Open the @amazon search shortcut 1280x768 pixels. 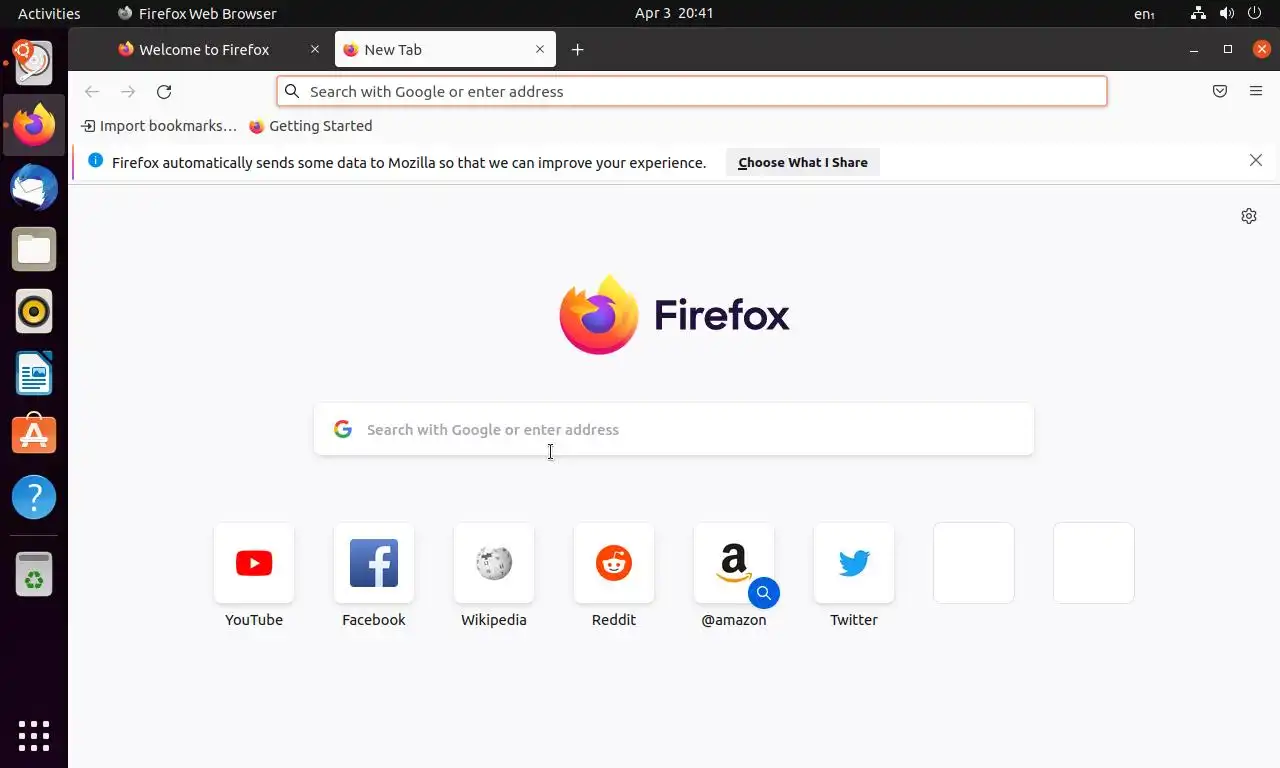(734, 563)
